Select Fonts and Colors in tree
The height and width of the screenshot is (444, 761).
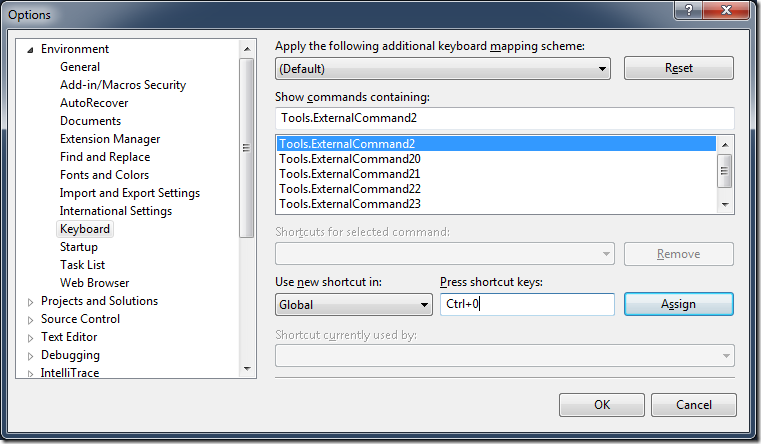tap(104, 175)
